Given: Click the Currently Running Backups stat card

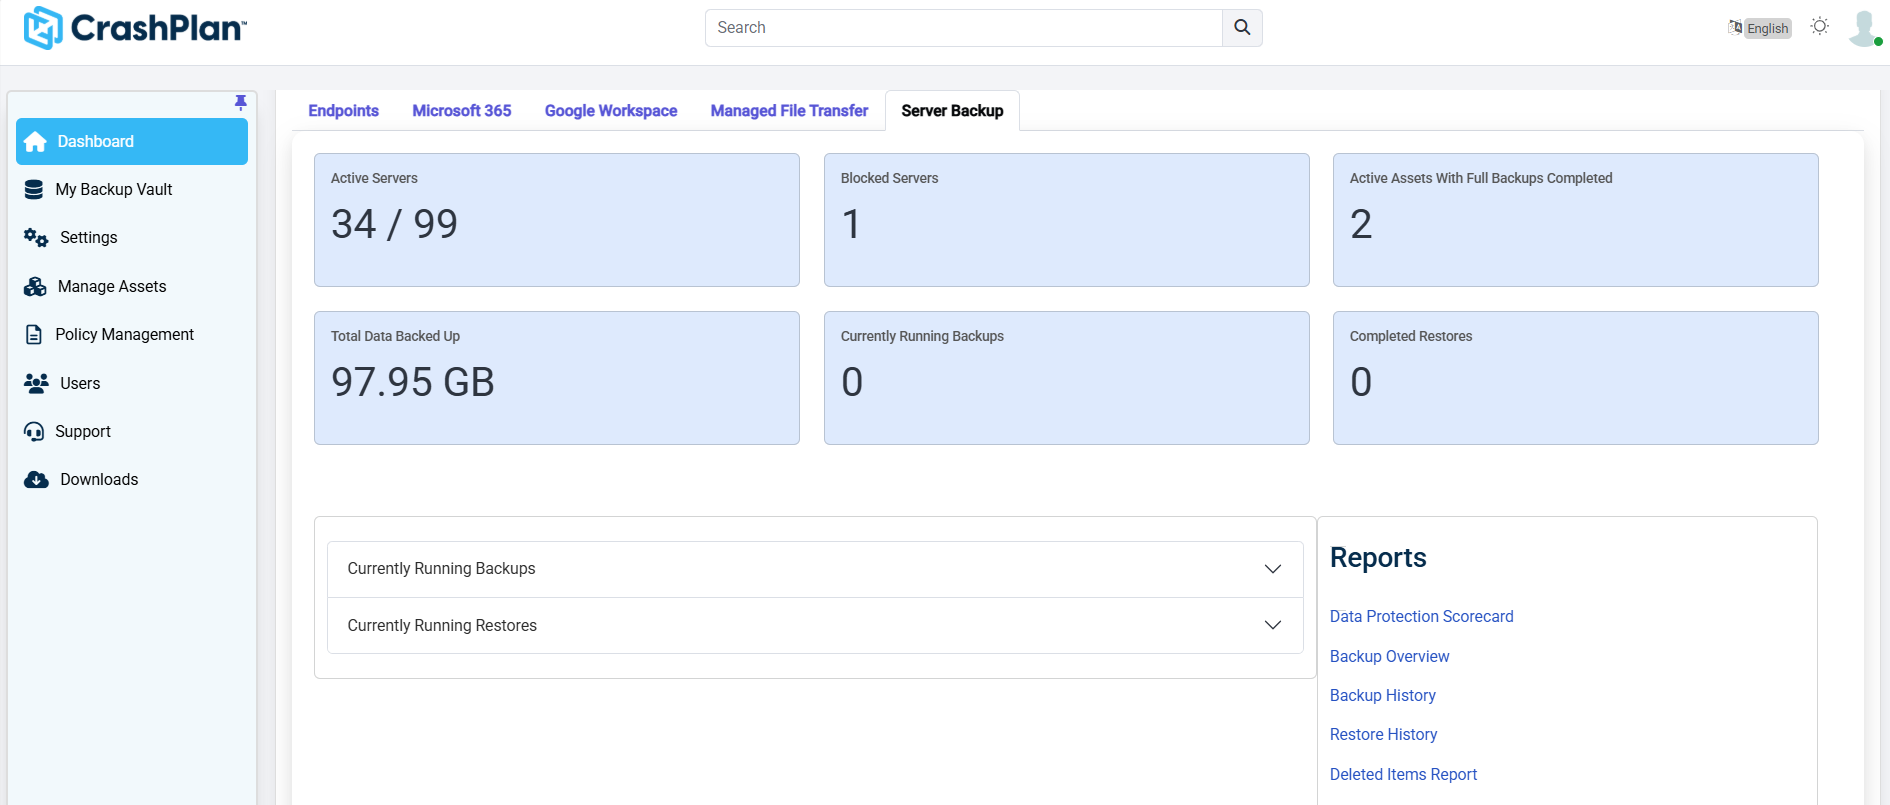Looking at the screenshot, I should (1066, 378).
